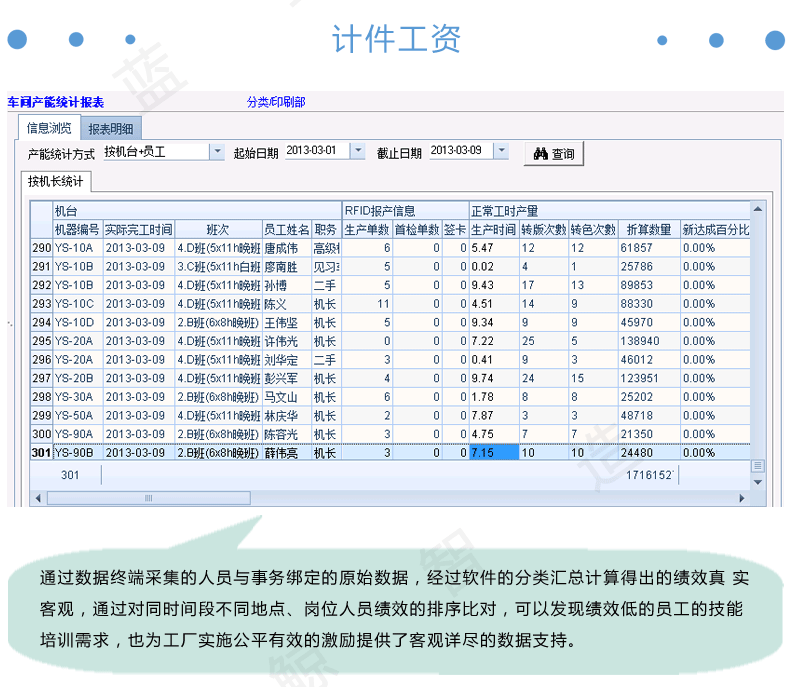The image size is (790, 687).
Task: Click the 车间产能统计报表 title
Action: point(56,102)
